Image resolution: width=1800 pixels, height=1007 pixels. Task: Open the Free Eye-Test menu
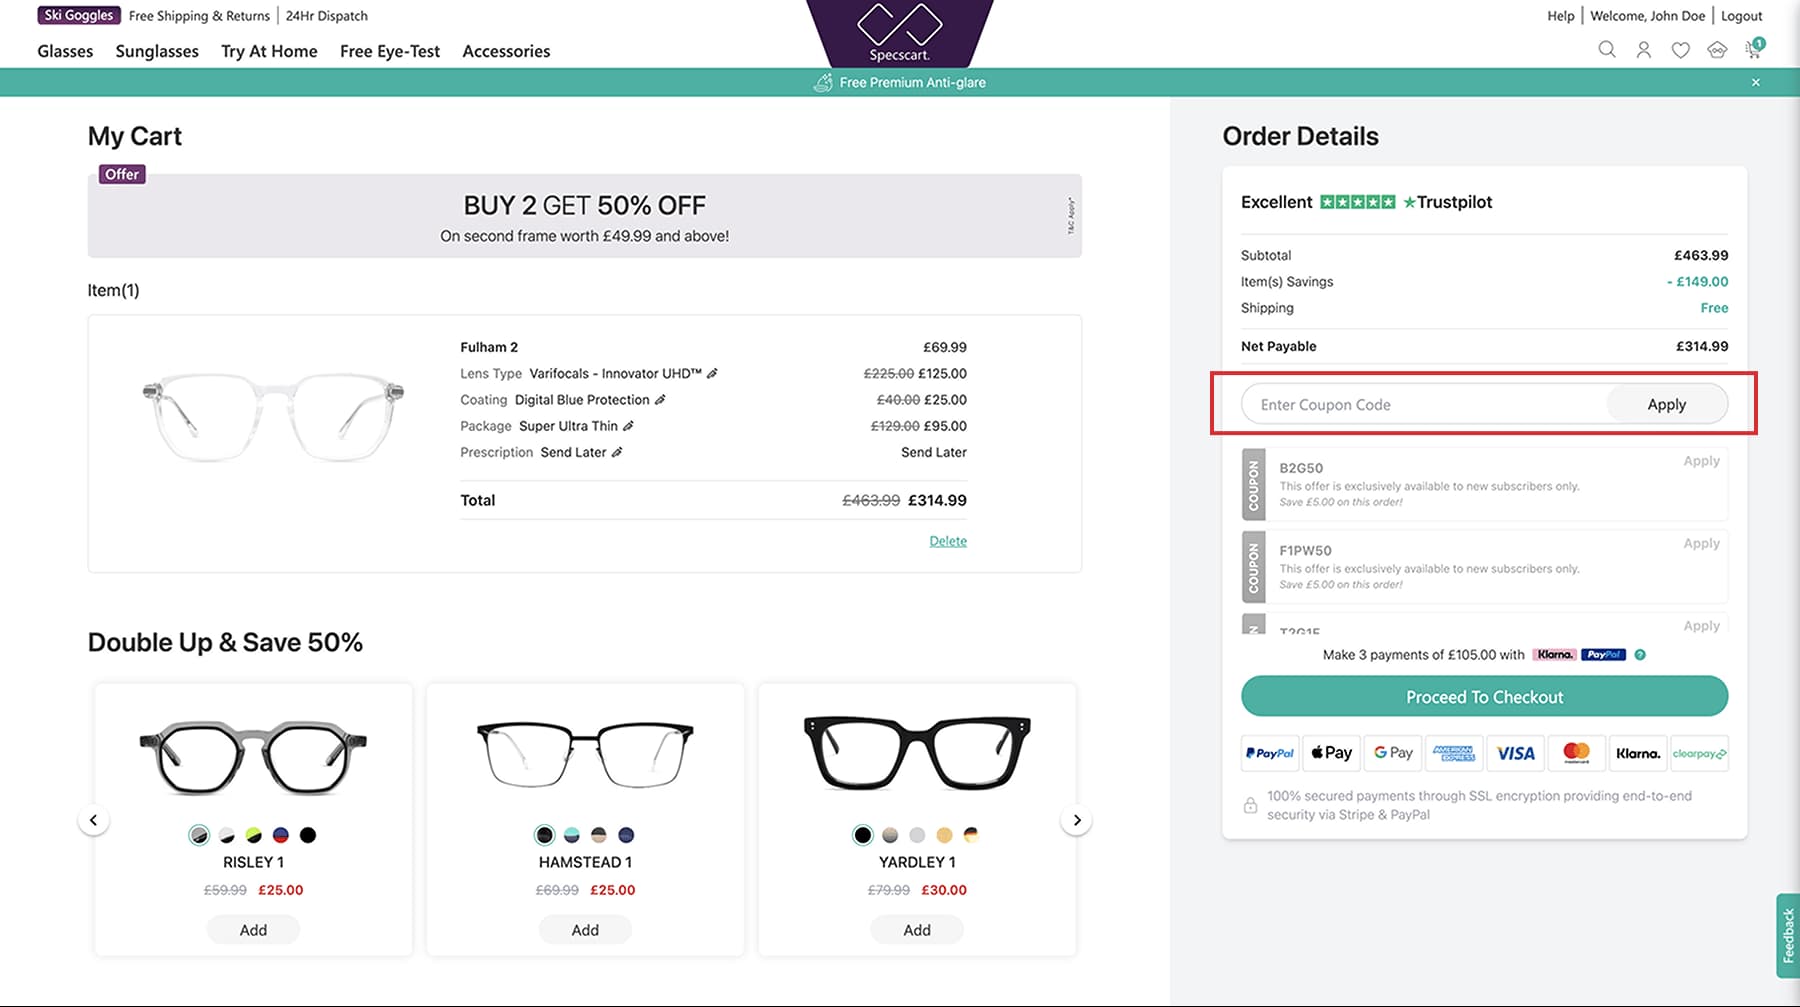[390, 51]
